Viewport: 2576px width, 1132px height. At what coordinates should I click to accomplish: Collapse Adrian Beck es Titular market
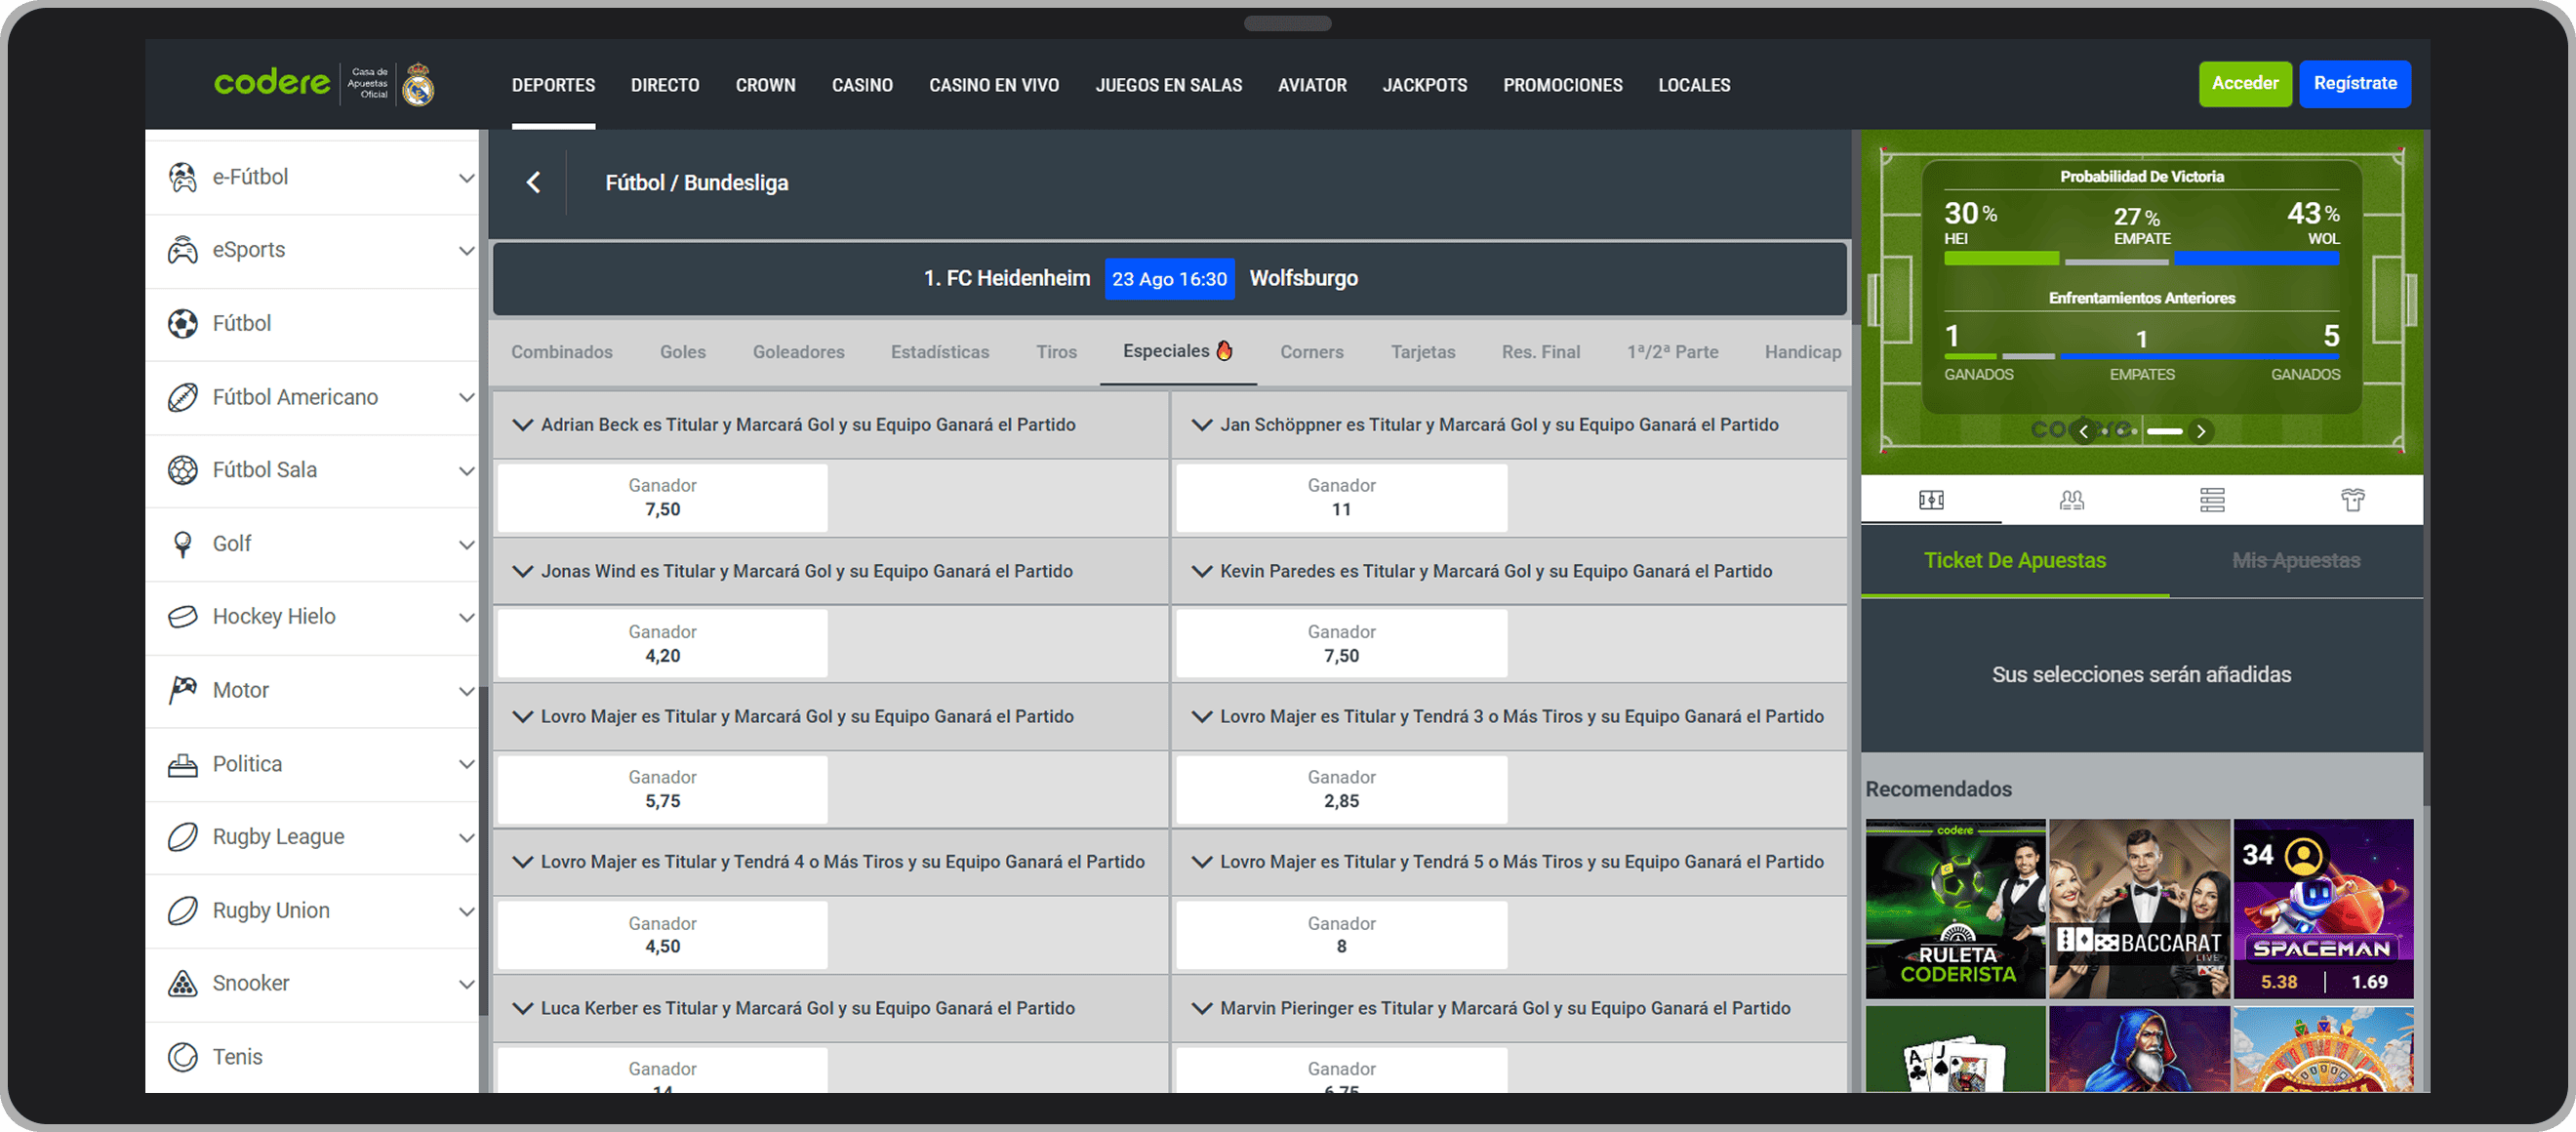tap(522, 425)
